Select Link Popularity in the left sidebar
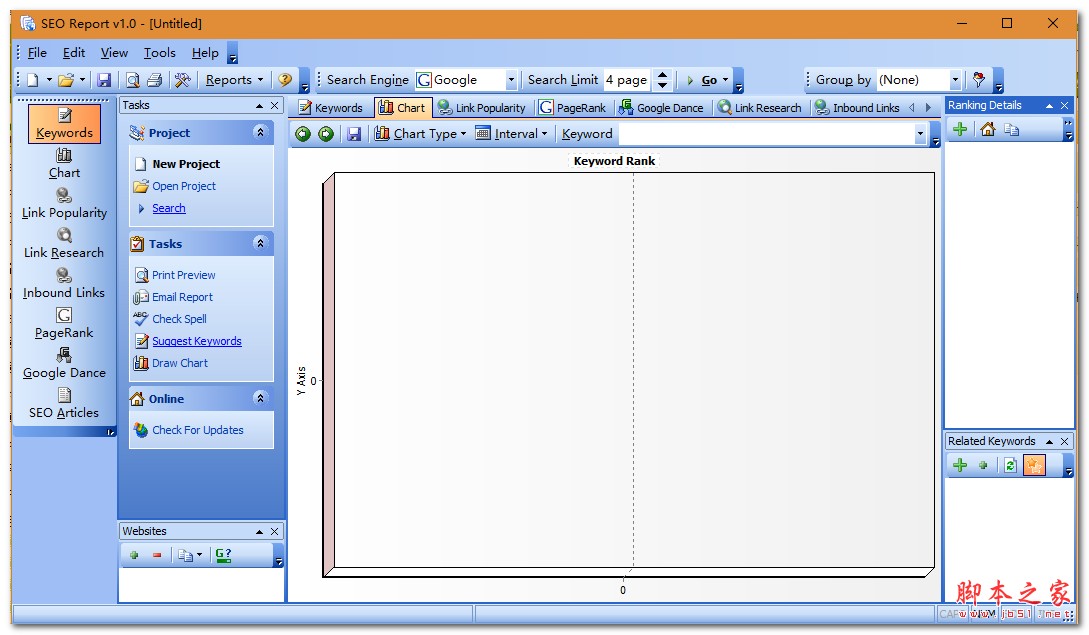The height and width of the screenshot is (635, 1089). pyautogui.click(x=65, y=204)
